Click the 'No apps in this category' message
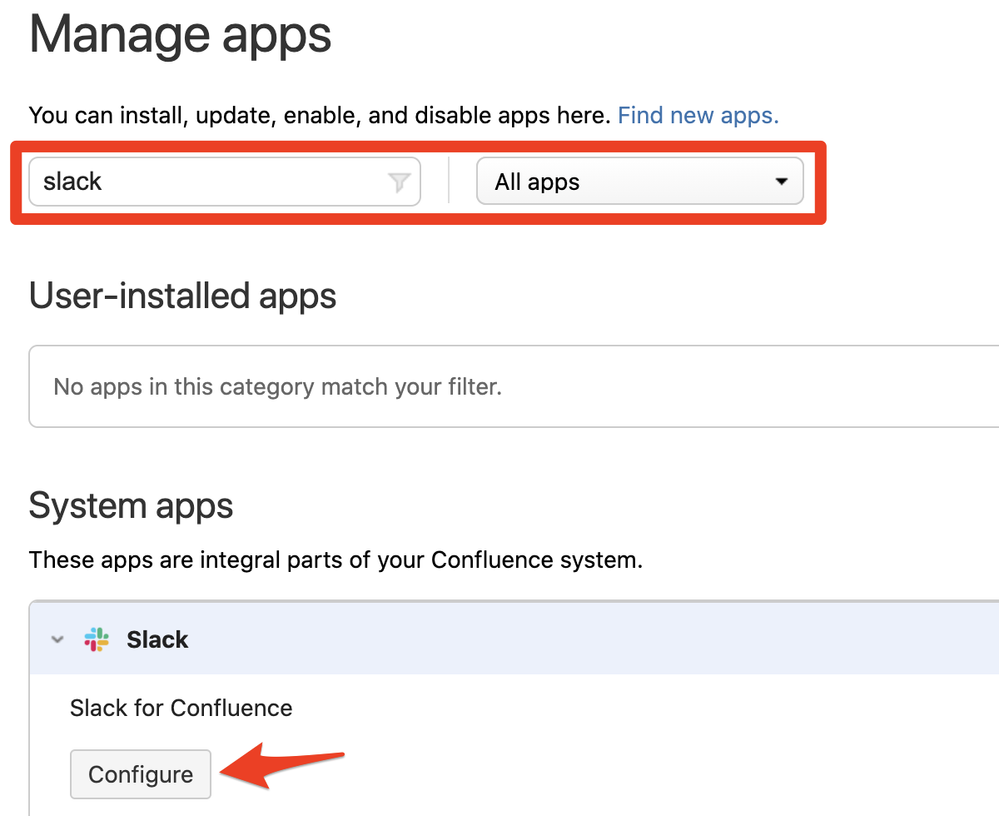 (278, 387)
